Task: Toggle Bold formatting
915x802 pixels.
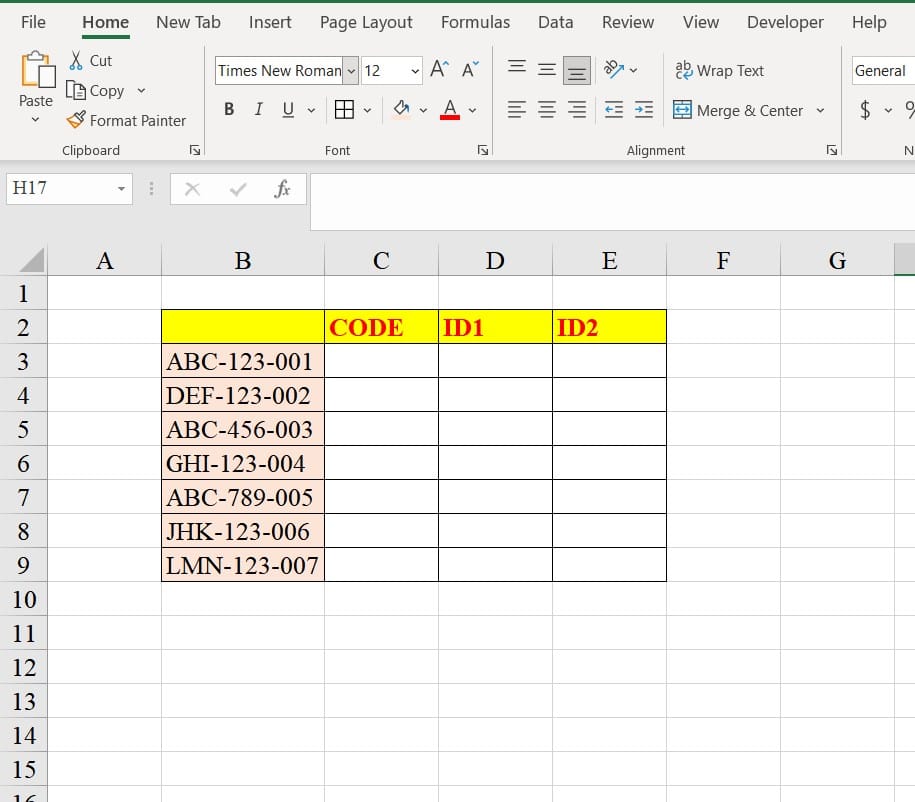Action: pos(229,110)
